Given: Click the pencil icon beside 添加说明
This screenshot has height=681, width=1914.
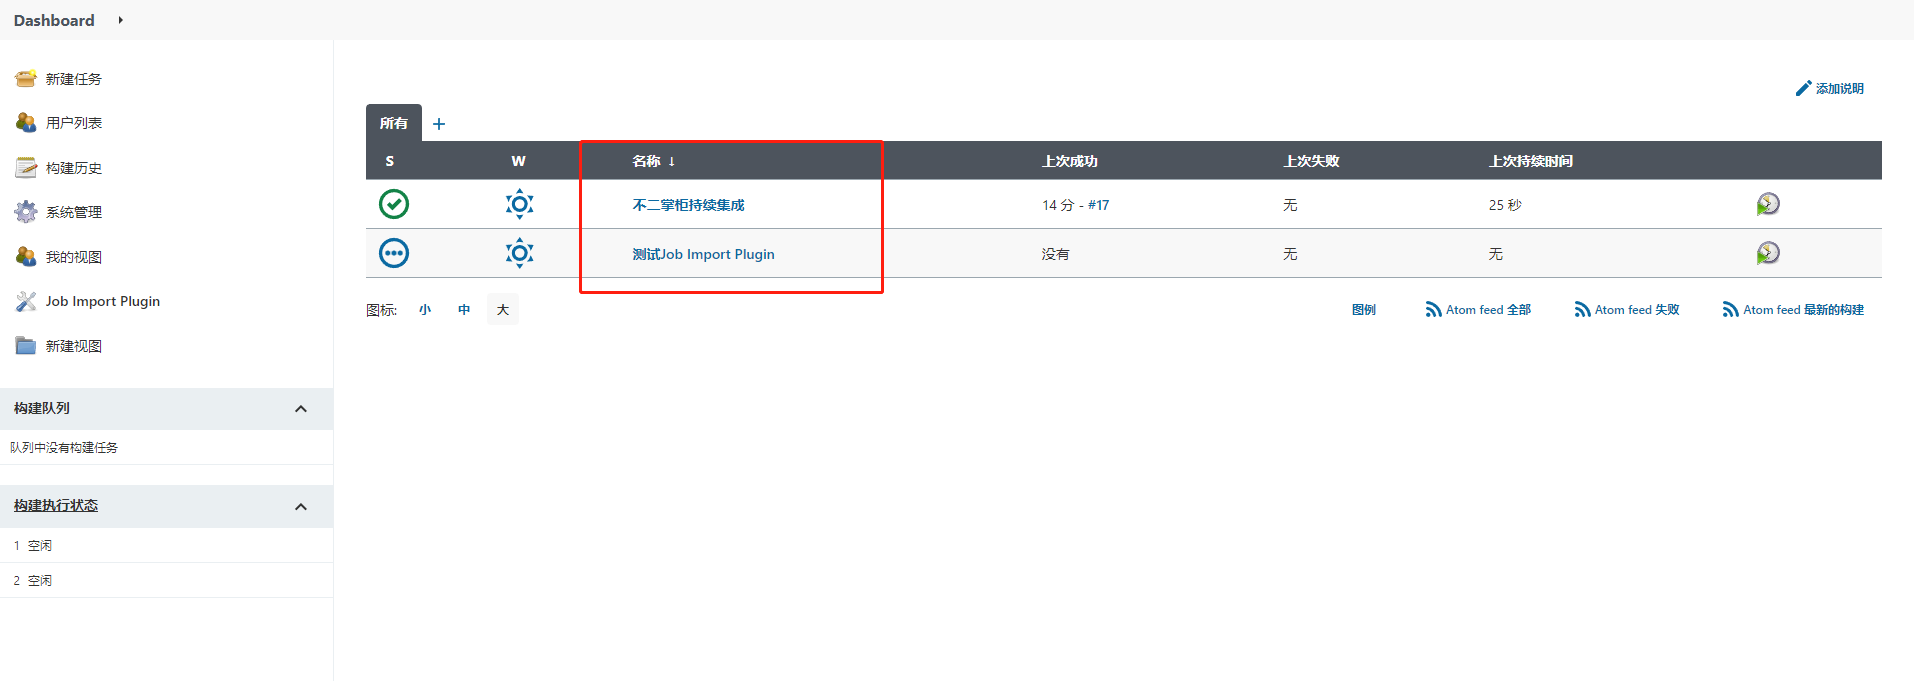Looking at the screenshot, I should (x=1803, y=88).
